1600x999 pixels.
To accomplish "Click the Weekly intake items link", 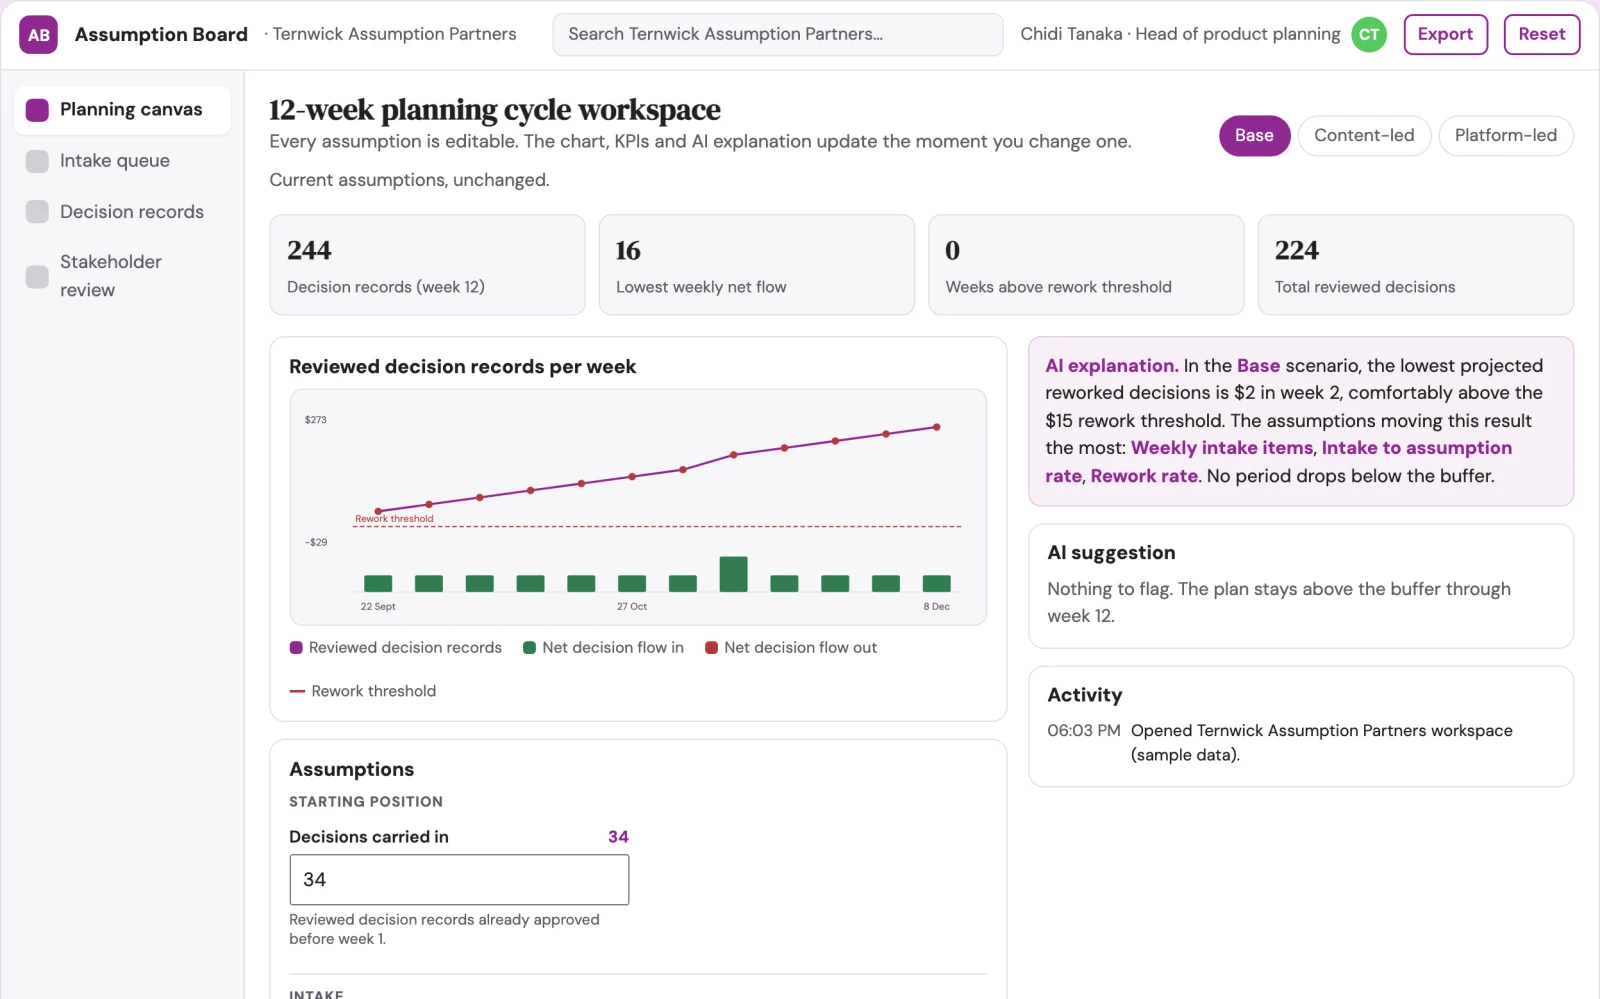I will click(1222, 448).
